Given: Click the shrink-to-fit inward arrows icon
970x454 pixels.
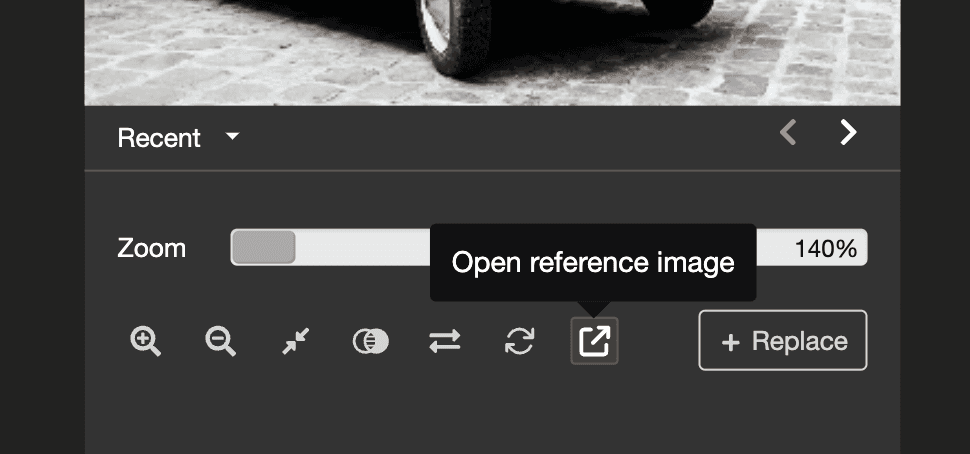Looking at the screenshot, I should 295,341.
